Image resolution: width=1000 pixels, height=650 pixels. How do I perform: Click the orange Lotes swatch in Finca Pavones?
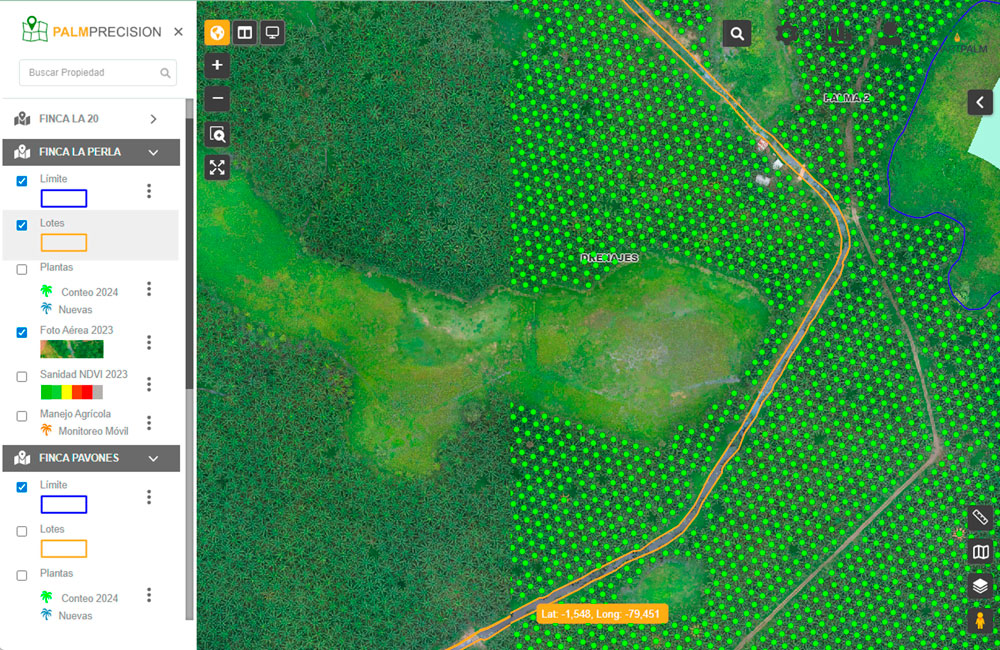tap(63, 548)
